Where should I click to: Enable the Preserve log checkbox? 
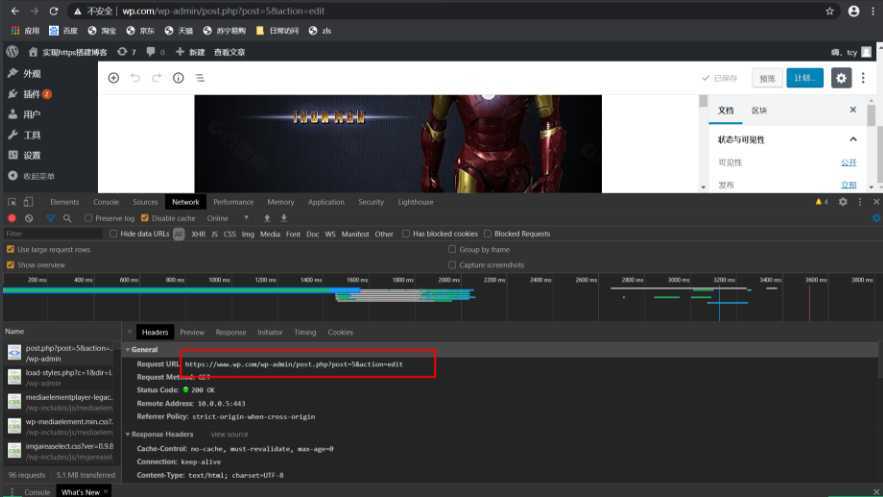point(88,218)
